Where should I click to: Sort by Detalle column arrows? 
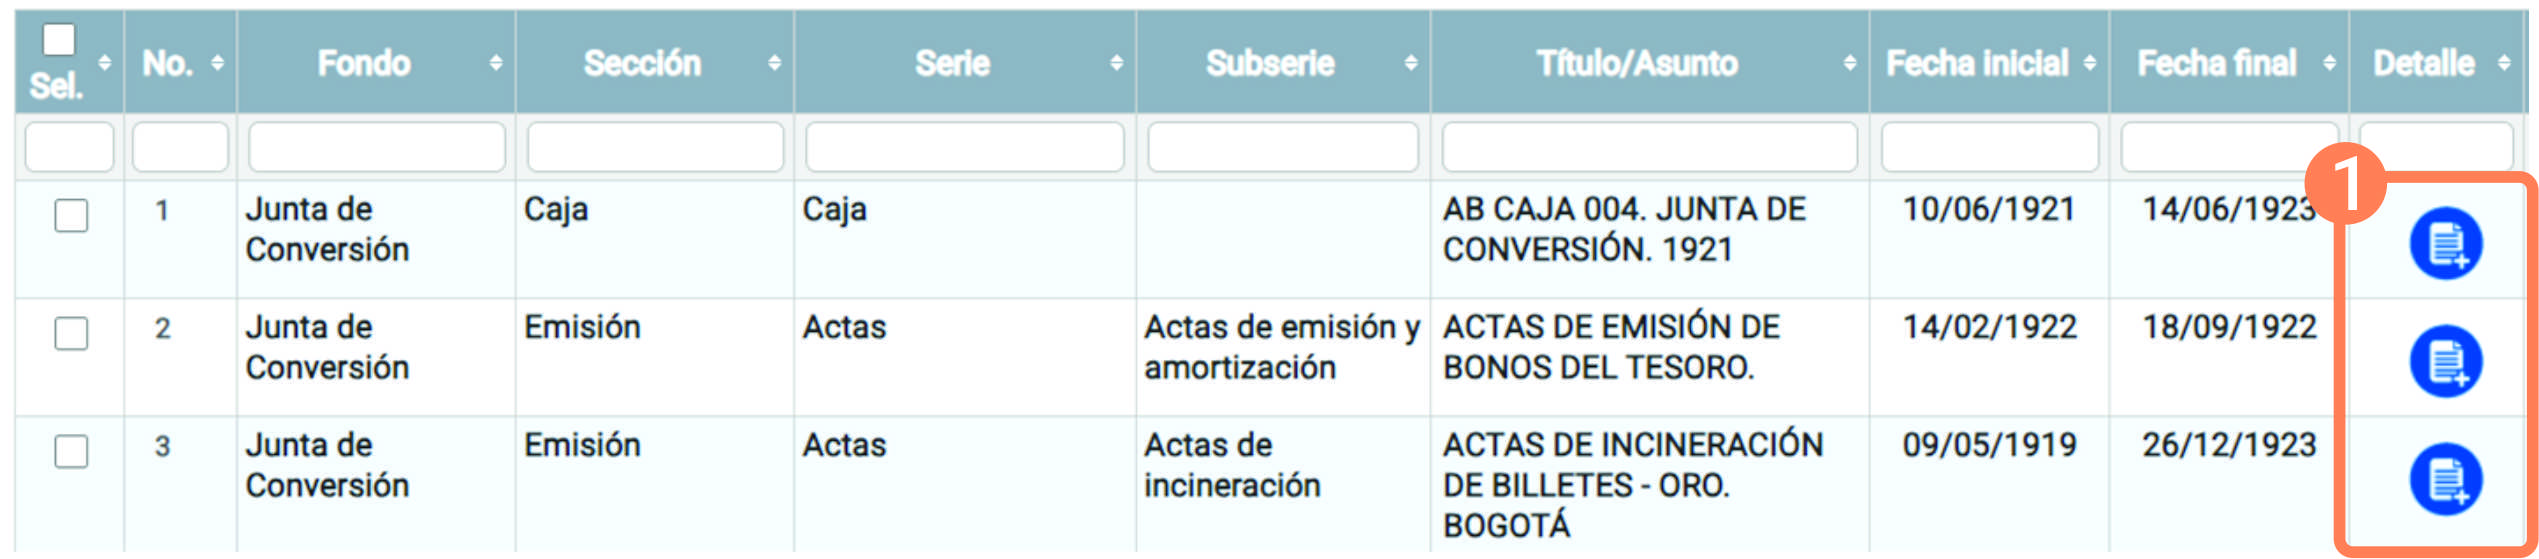2503,63
